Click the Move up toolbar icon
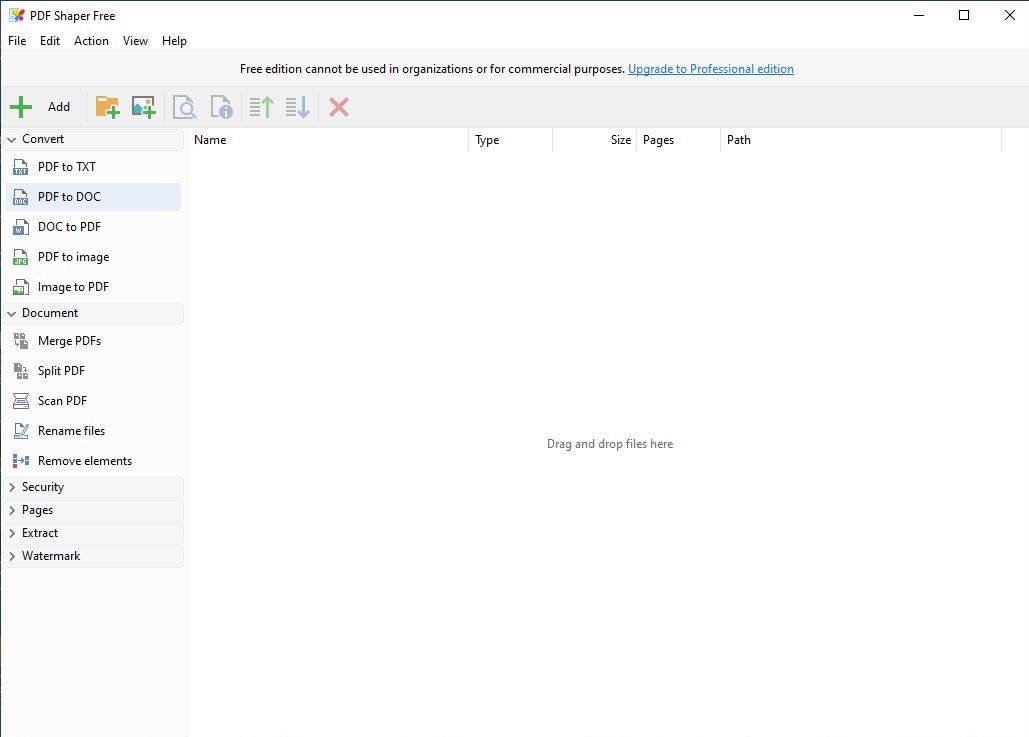 pyautogui.click(x=261, y=107)
